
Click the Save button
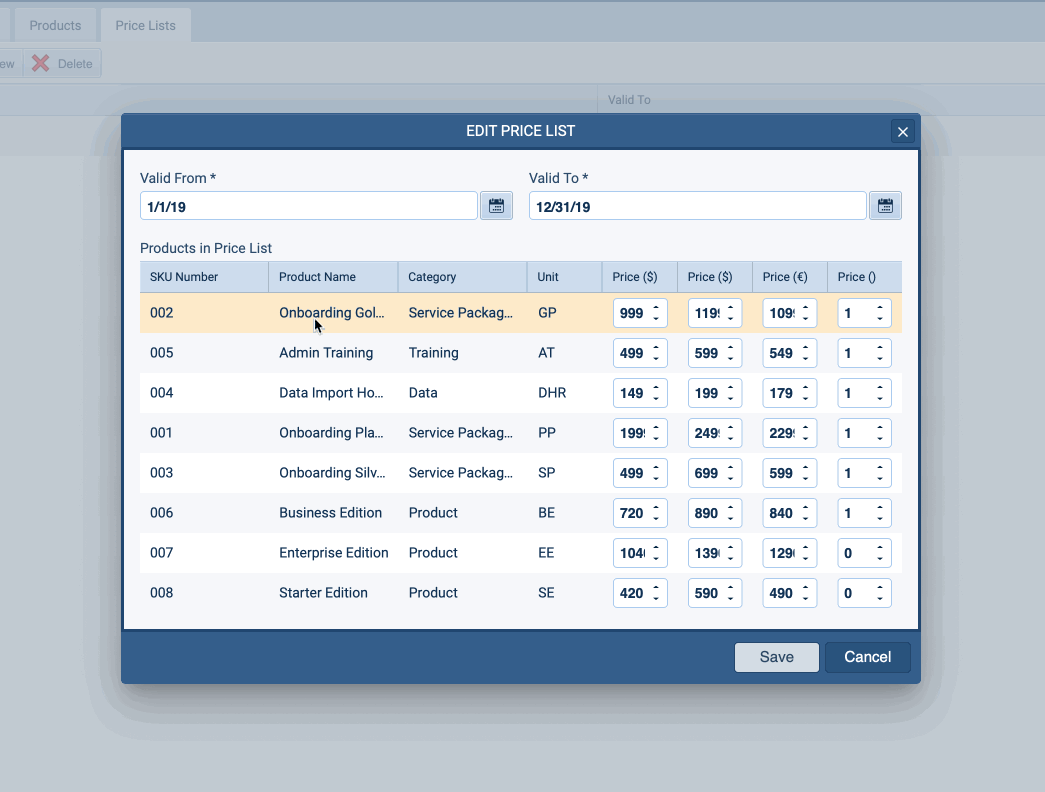tap(777, 657)
